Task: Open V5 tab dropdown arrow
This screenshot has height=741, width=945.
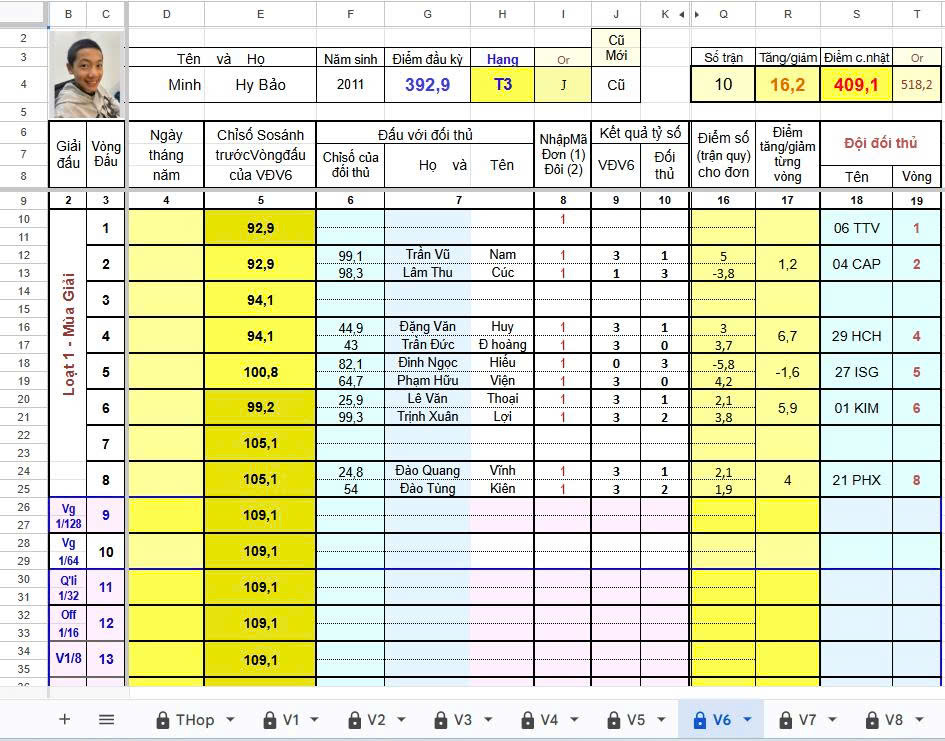Action: click(661, 719)
